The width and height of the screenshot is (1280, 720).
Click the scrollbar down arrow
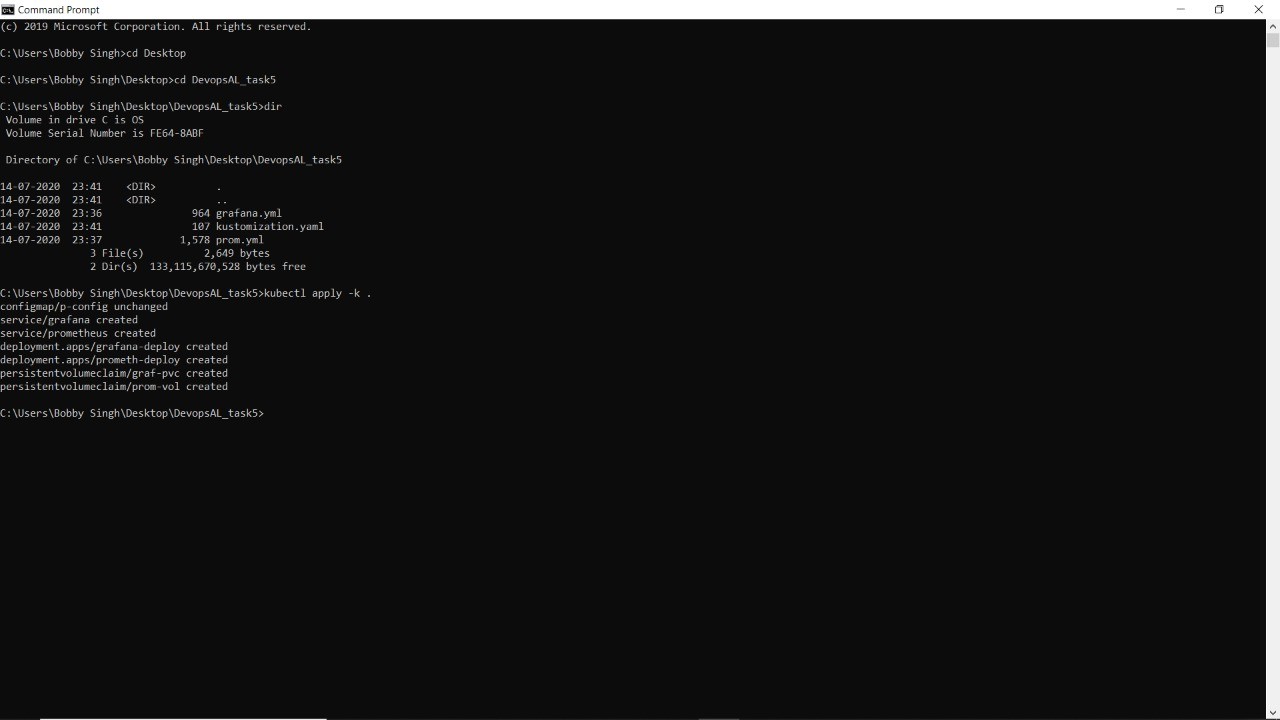point(1272,712)
